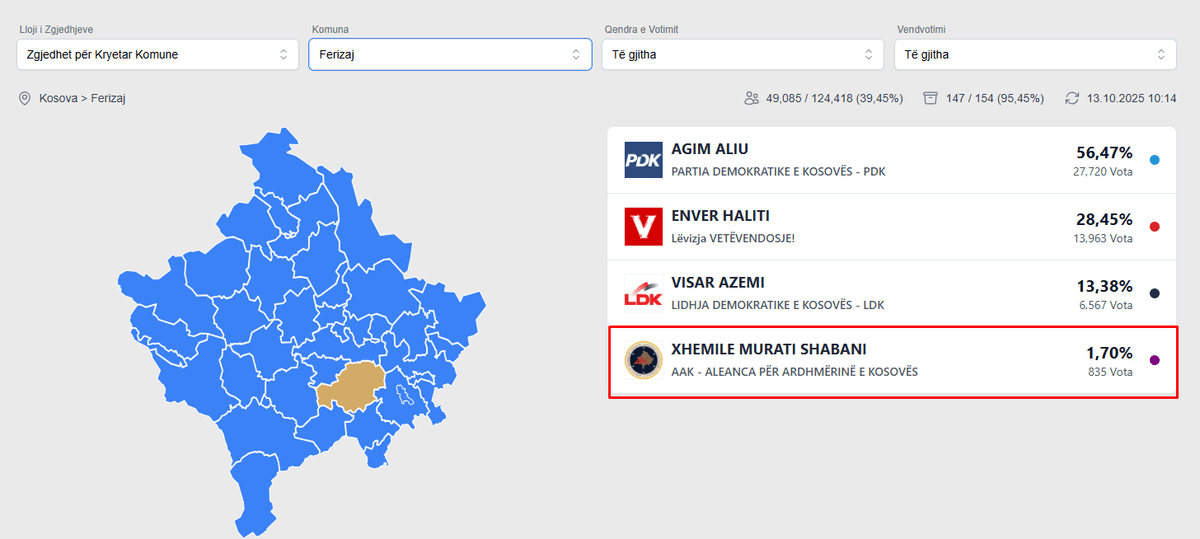Image resolution: width=1200 pixels, height=539 pixels.
Task: Open the Qendra e Votimit dropdown
Action: (x=742, y=54)
